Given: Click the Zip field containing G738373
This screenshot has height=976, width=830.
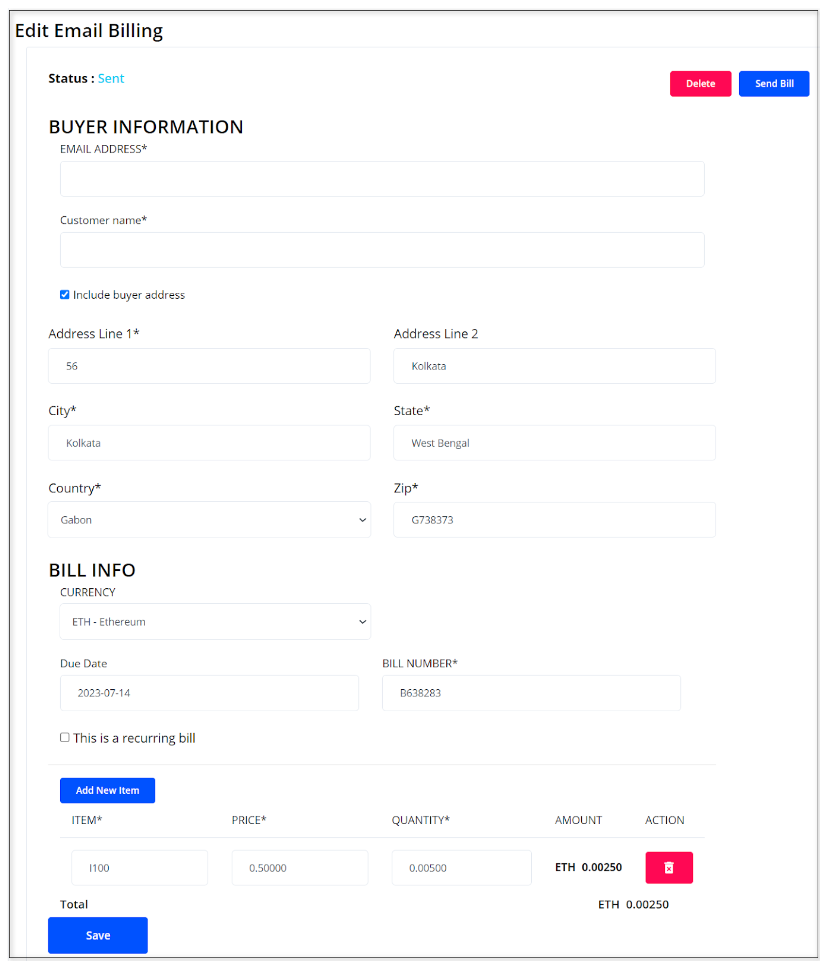Looking at the screenshot, I should pos(554,519).
